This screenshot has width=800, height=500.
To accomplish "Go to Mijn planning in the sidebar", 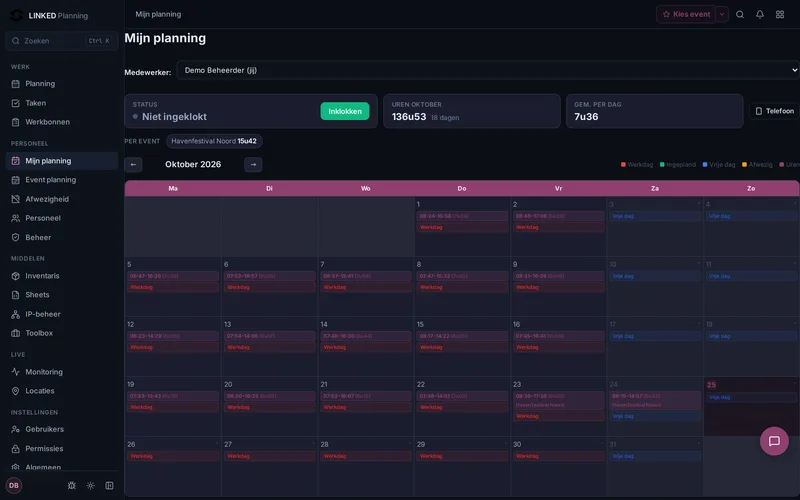I will tap(62, 161).
